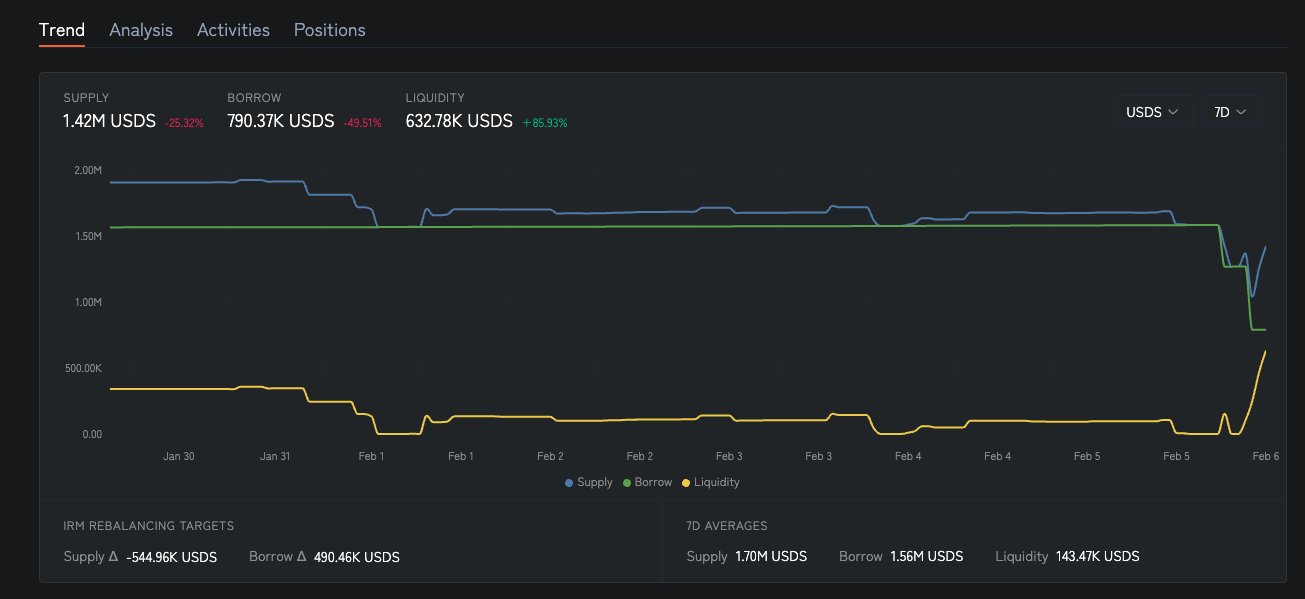Click the Jan 31 x-axis date label
The image size is (1305, 599).
pos(275,456)
